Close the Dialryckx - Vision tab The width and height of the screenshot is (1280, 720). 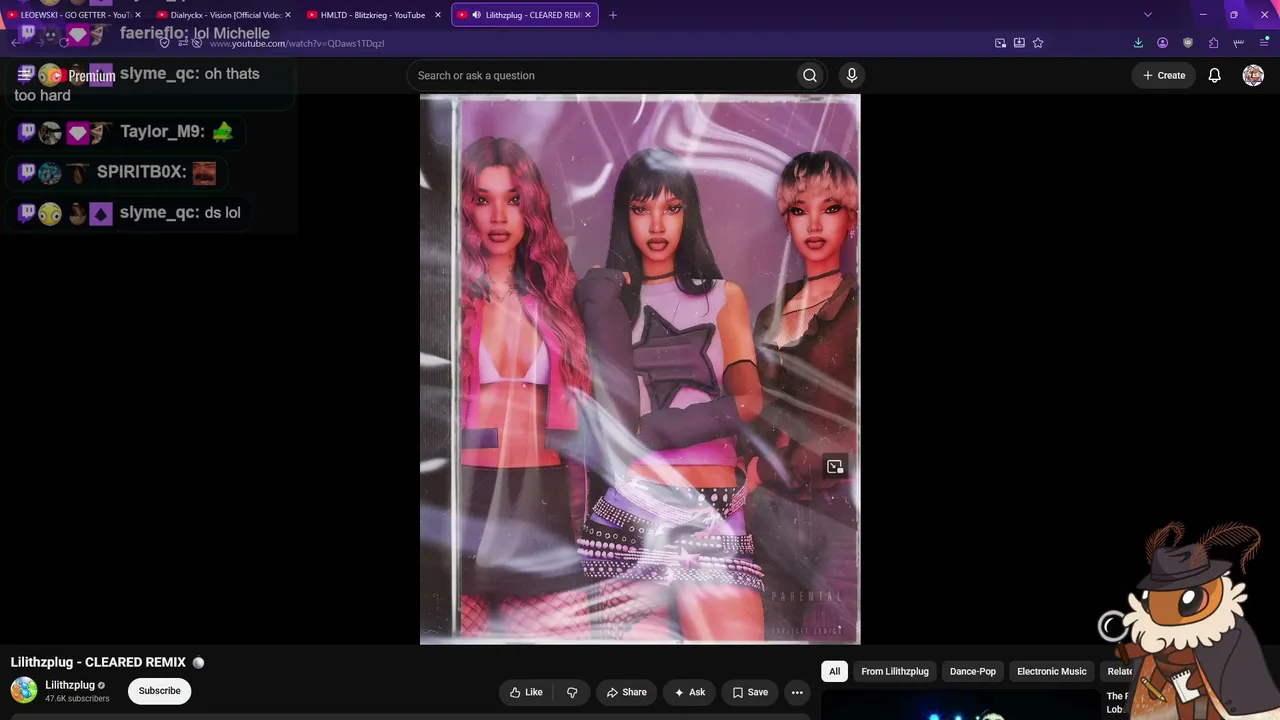(288, 15)
